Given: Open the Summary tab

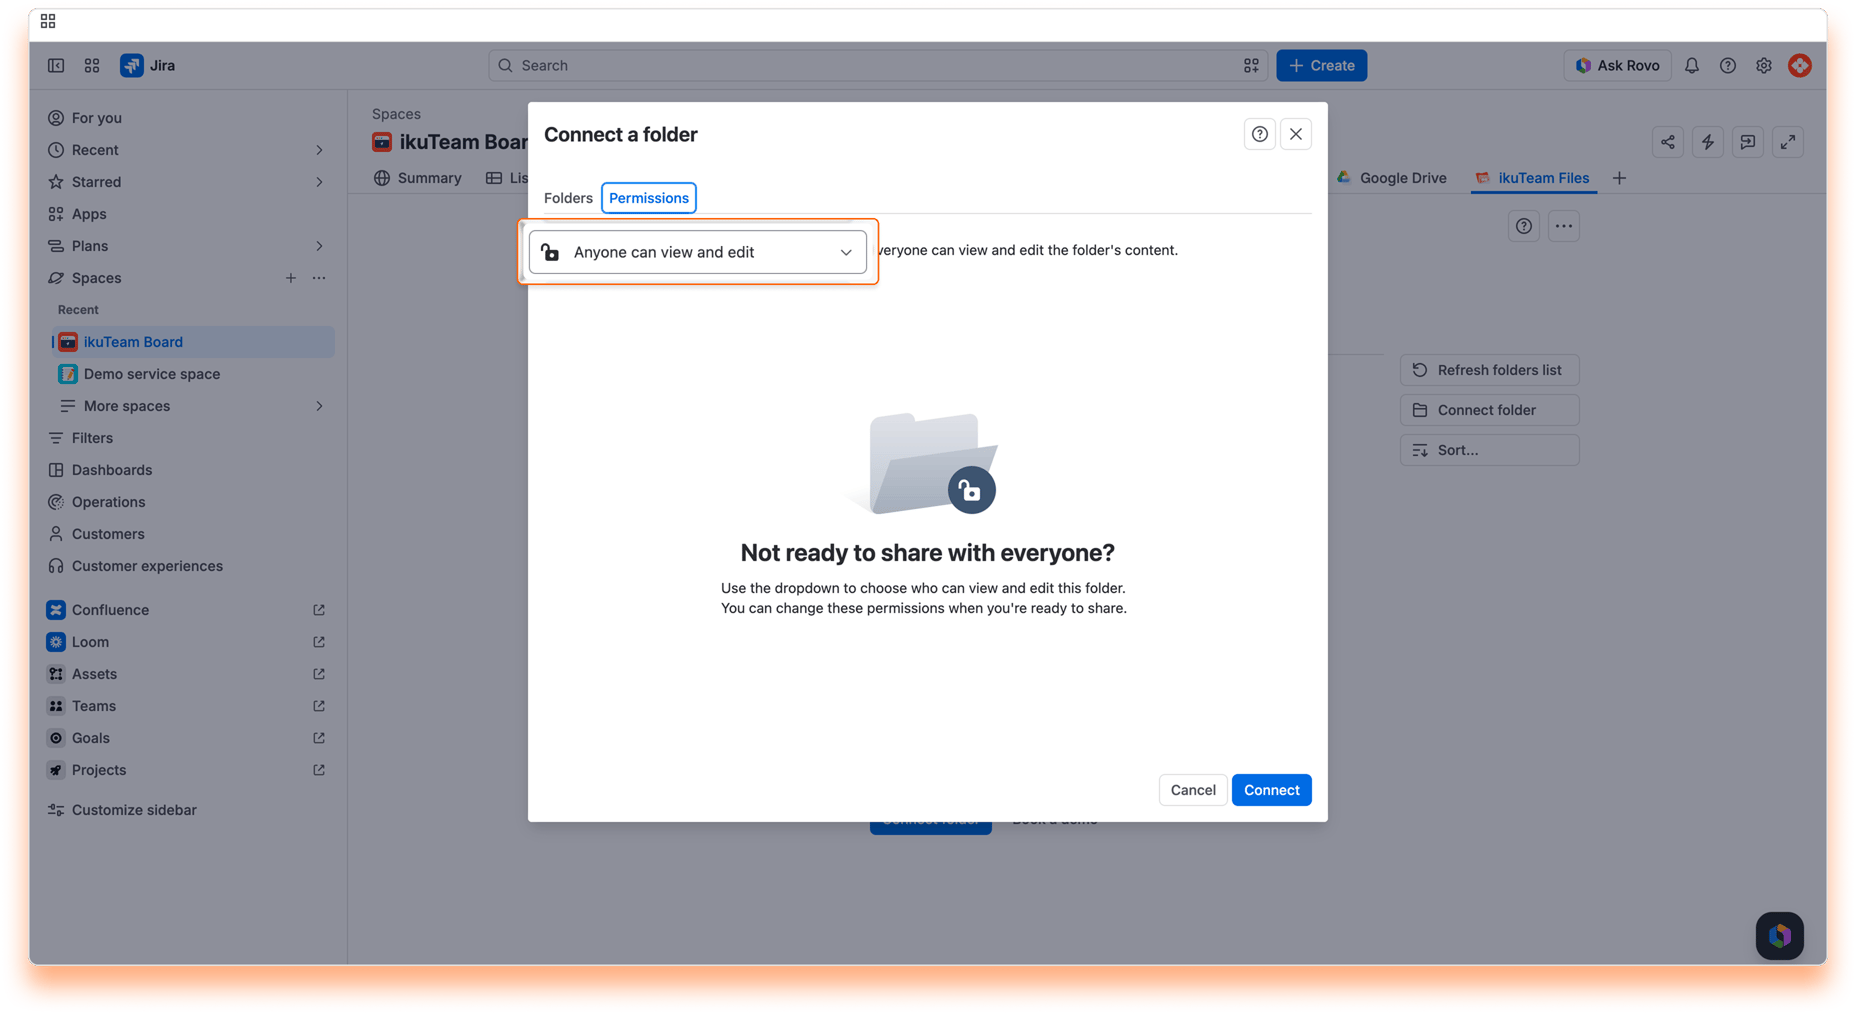Looking at the screenshot, I should (x=418, y=178).
